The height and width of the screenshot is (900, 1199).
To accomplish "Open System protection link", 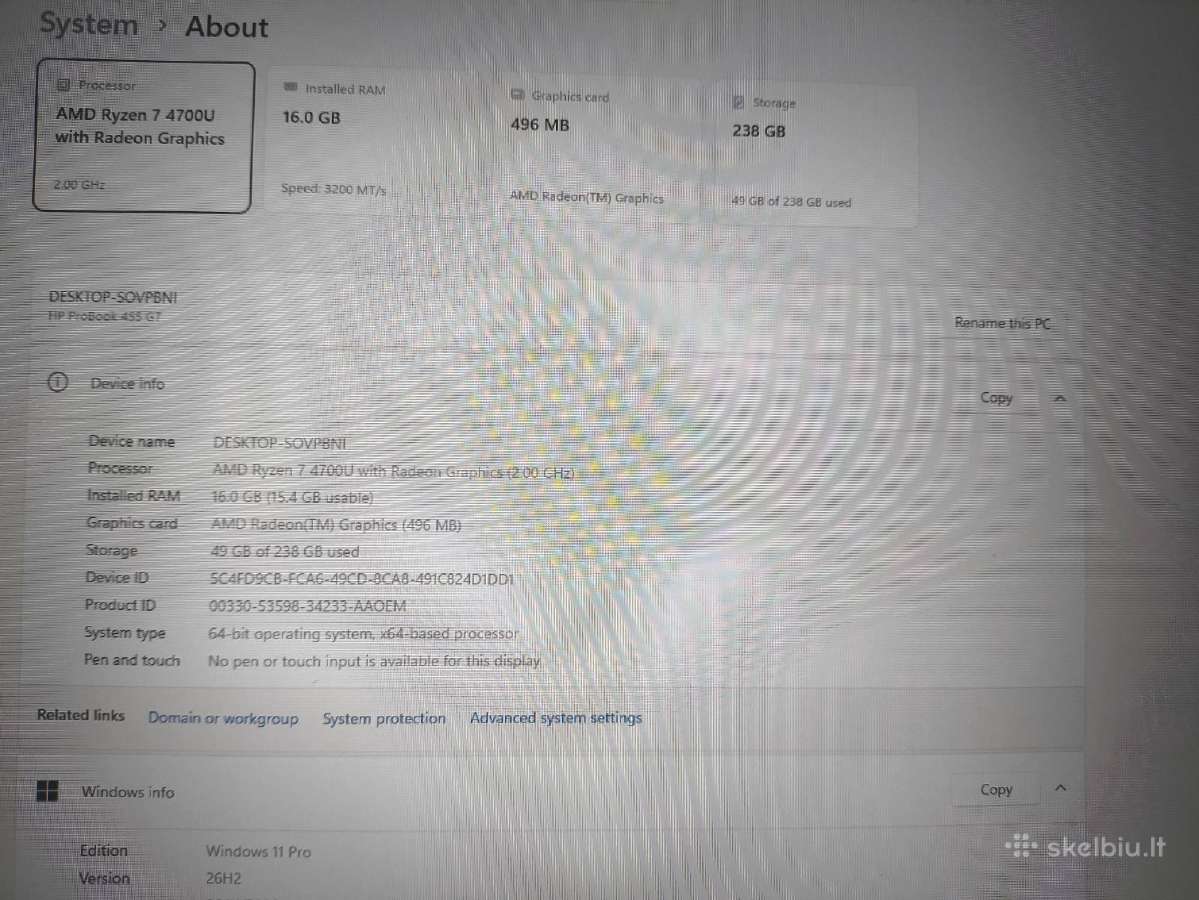I will pyautogui.click(x=384, y=719).
